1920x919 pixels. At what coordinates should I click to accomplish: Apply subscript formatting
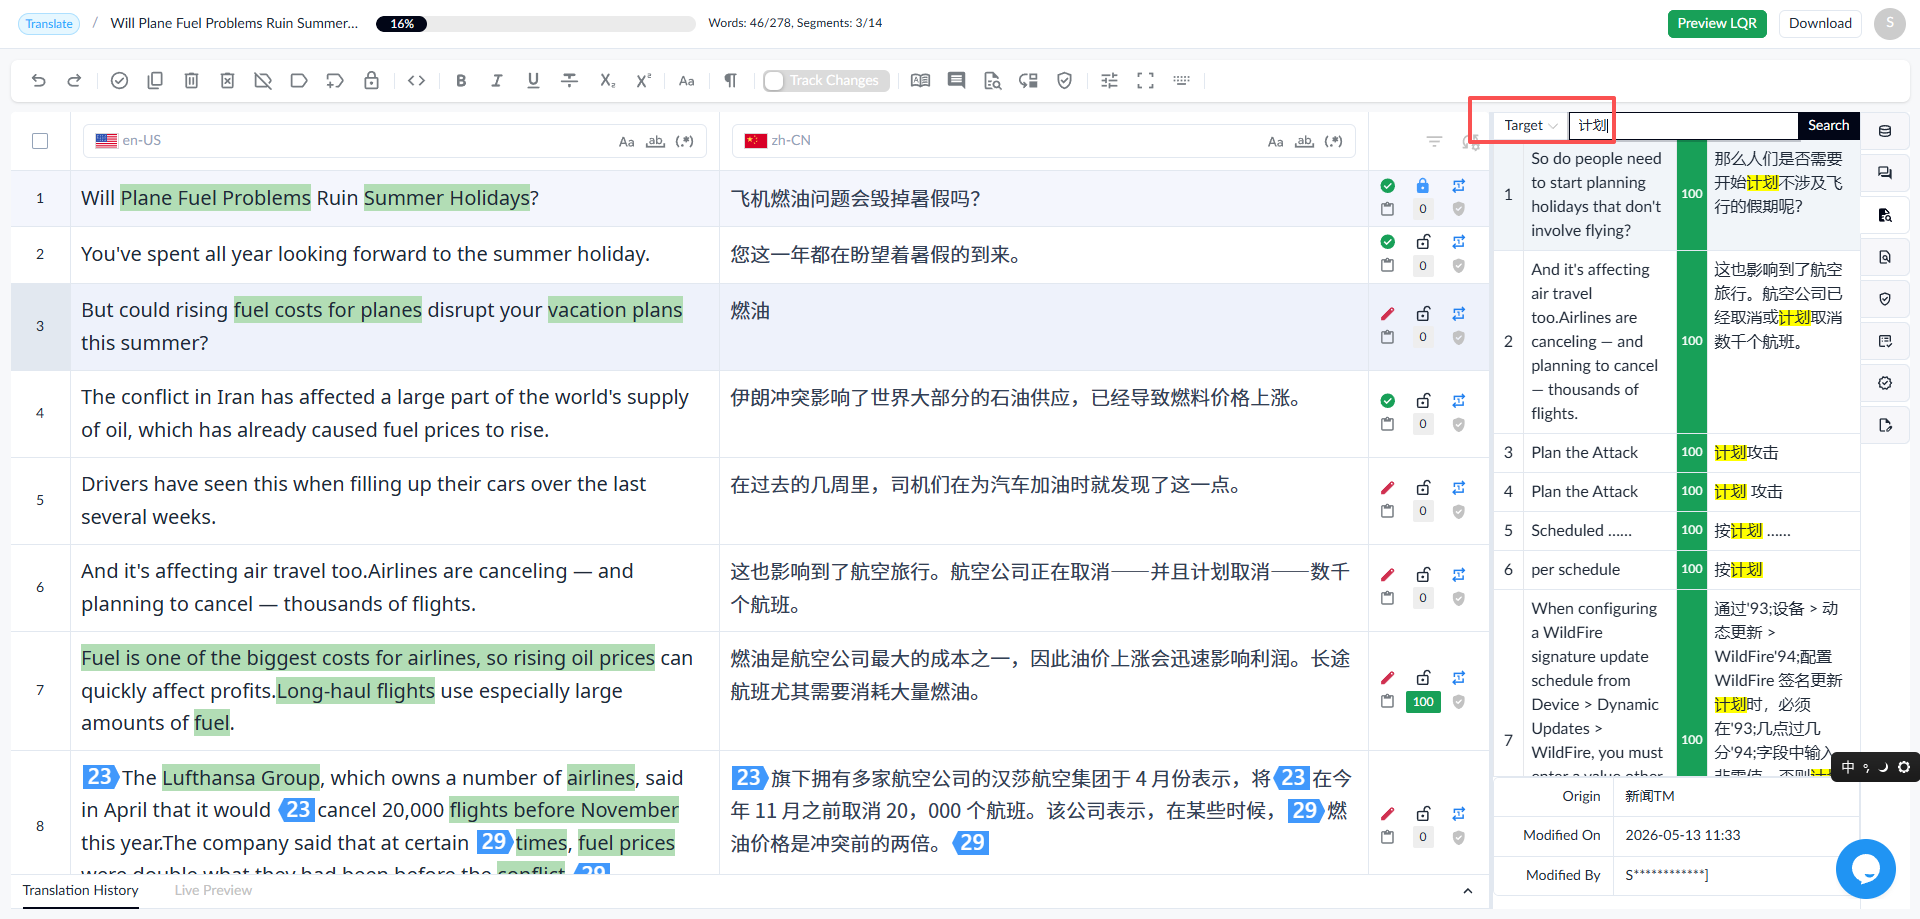[607, 81]
